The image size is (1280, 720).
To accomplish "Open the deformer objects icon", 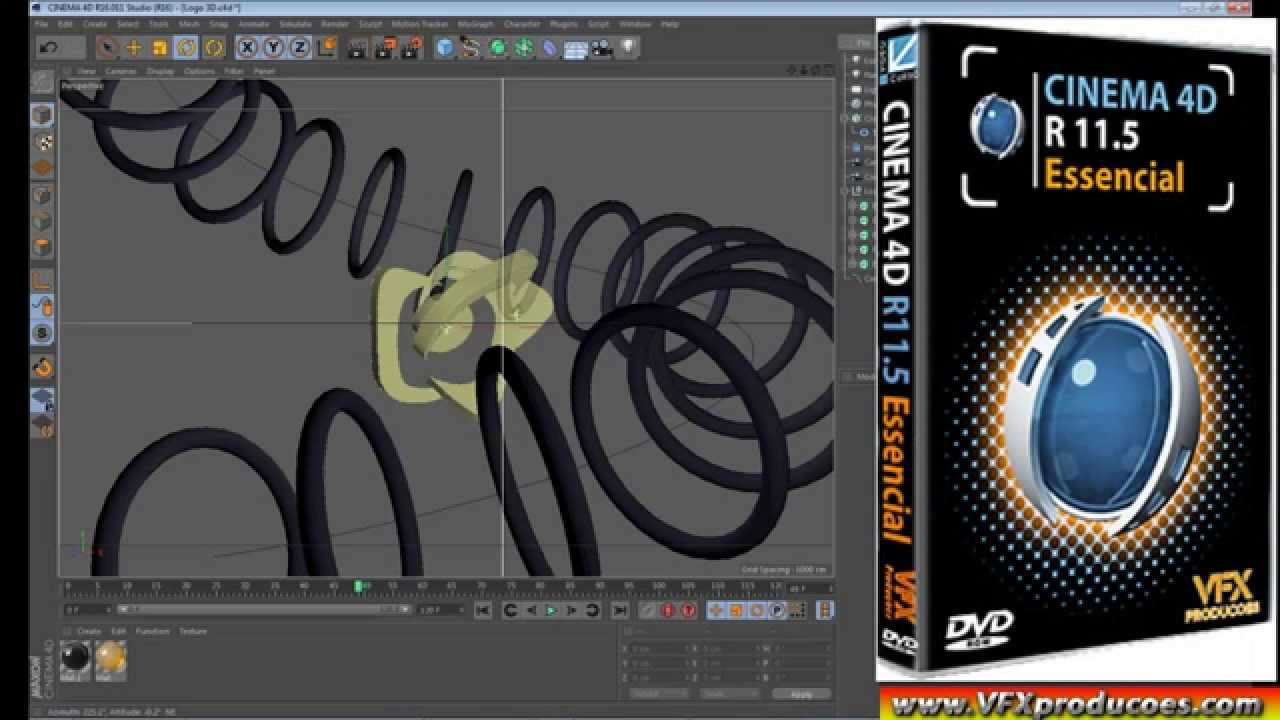I will tap(549, 47).
